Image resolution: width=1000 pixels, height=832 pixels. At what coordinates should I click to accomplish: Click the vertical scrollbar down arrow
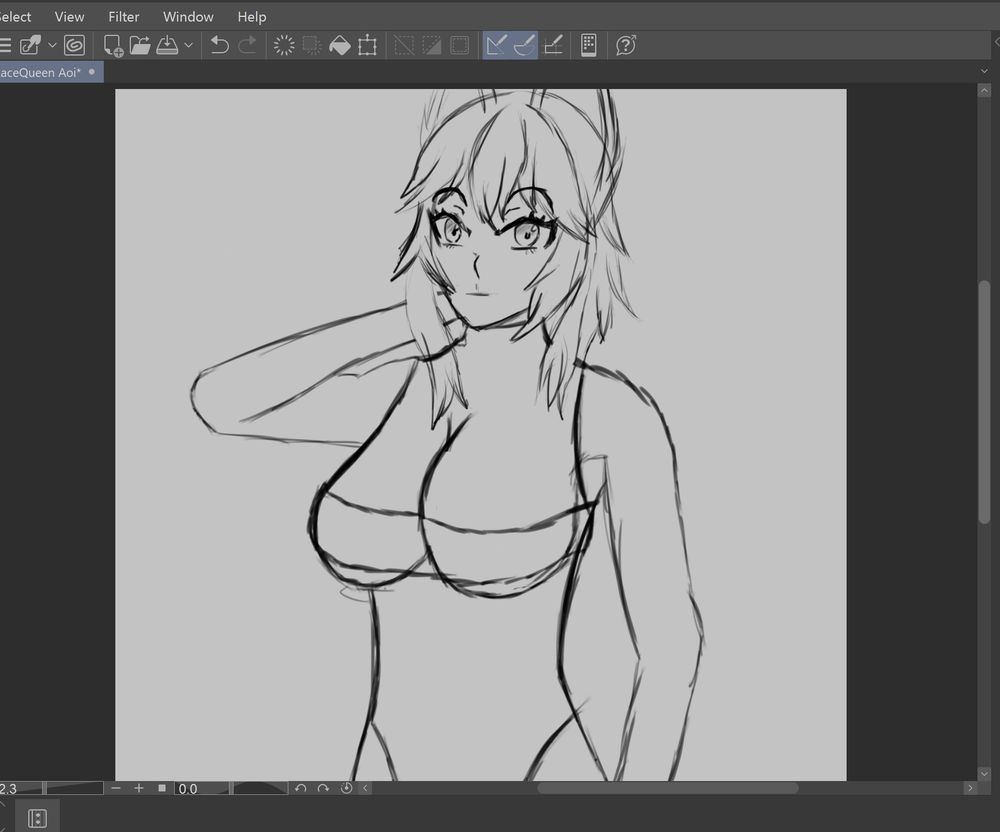[984, 774]
